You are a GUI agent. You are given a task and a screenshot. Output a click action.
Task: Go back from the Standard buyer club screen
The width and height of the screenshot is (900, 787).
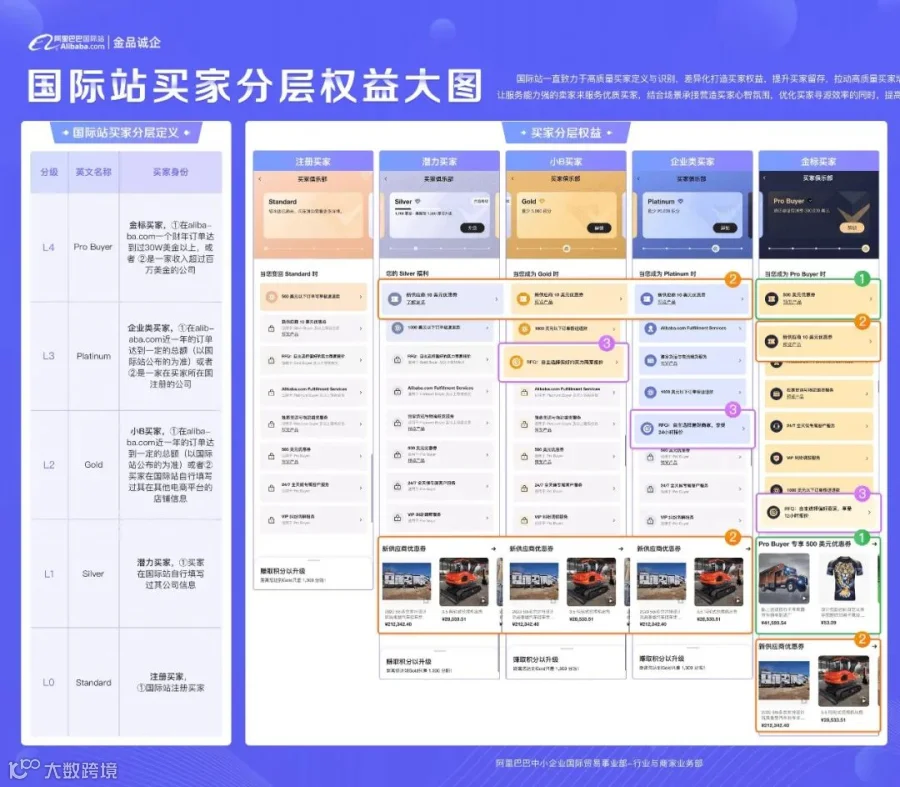point(260,179)
